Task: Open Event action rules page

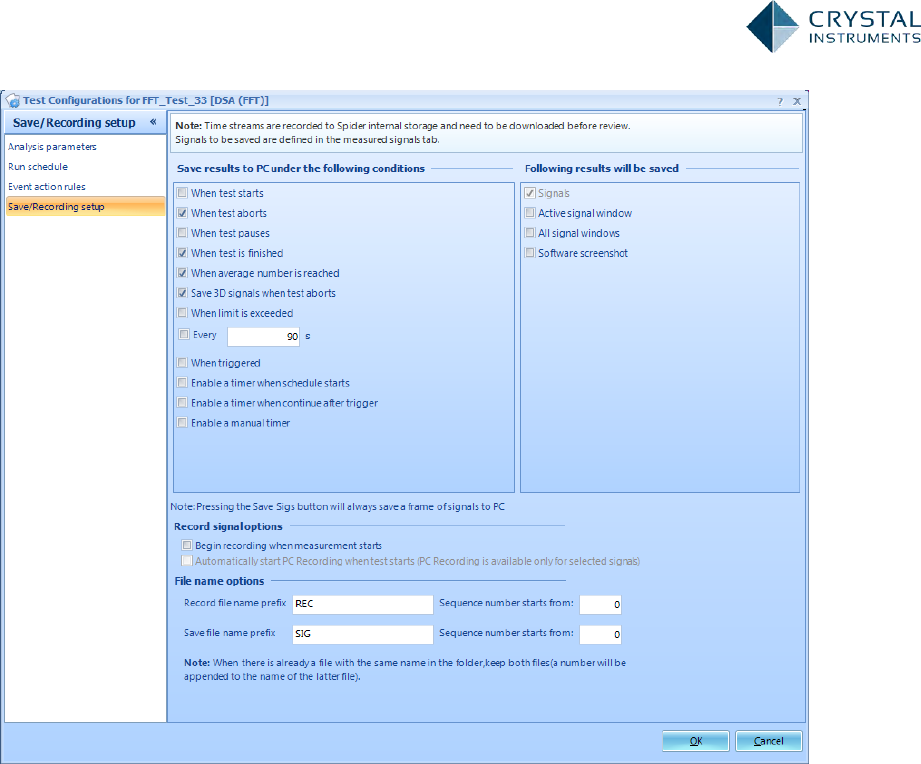Action: pos(47,187)
